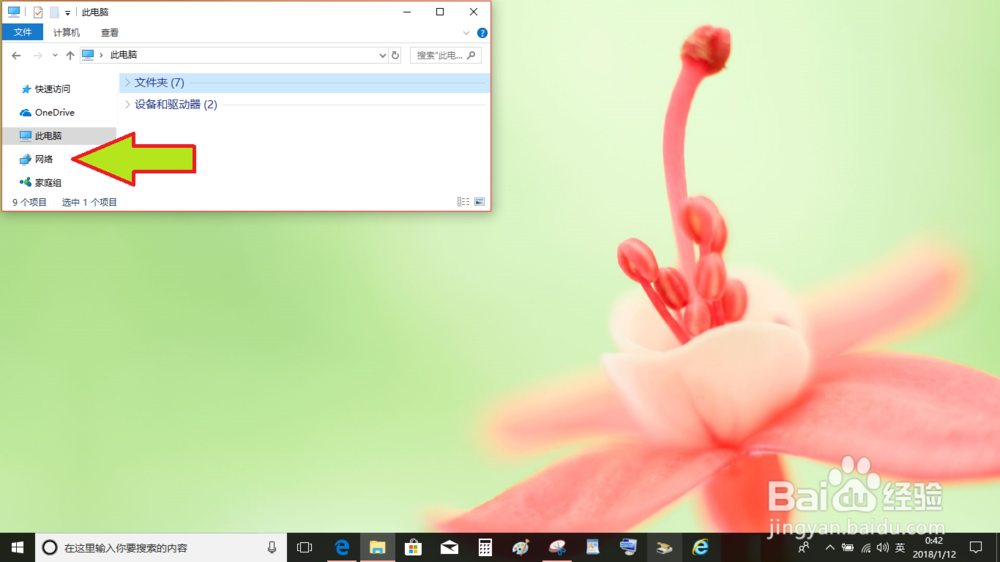Open Calculator from taskbar
This screenshot has width=1000, height=562.
pos(485,547)
